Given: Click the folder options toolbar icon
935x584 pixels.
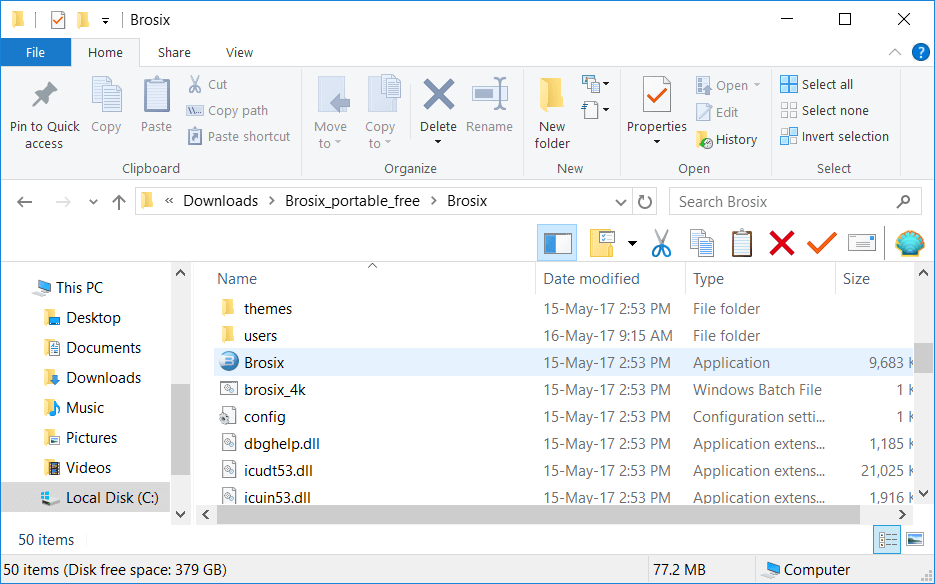Looking at the screenshot, I should point(602,243).
